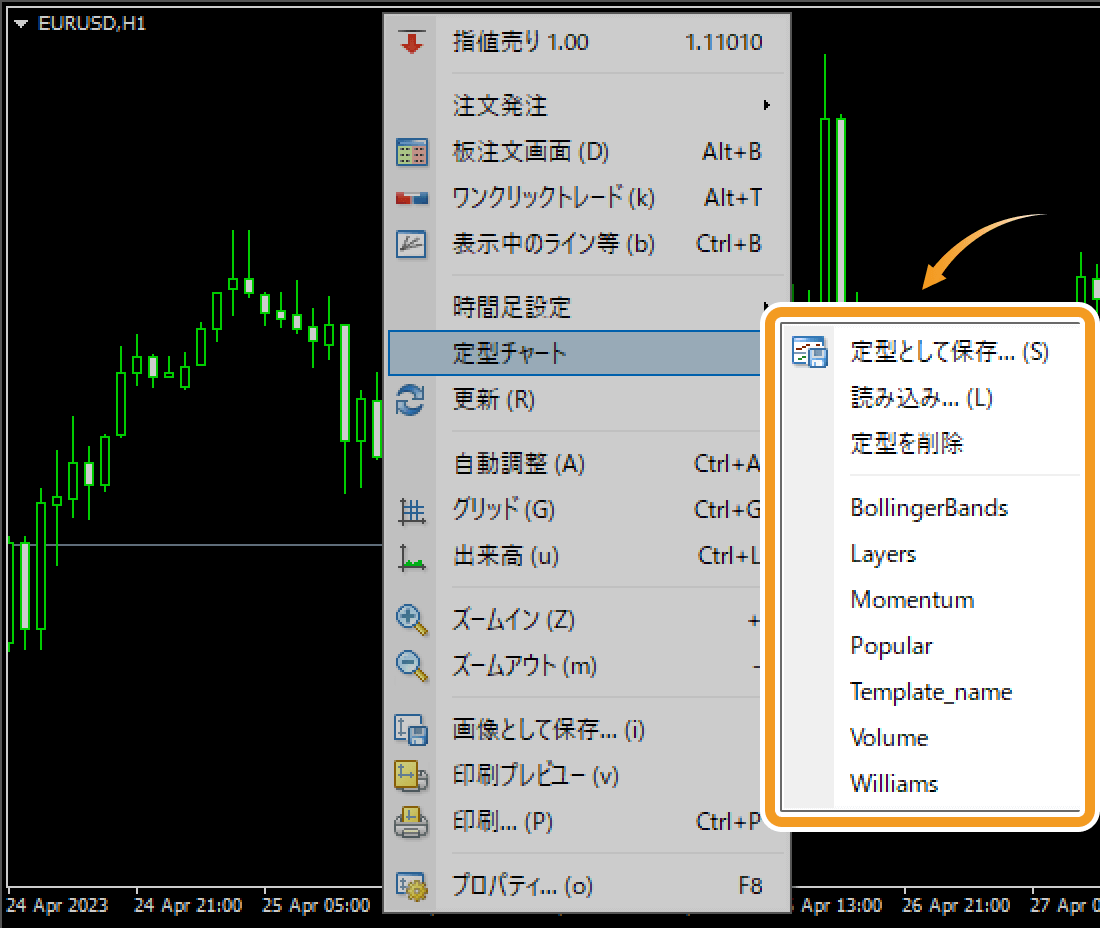Apply the Template_name template
Viewport: 1100px width, 928px height.
coord(932,692)
